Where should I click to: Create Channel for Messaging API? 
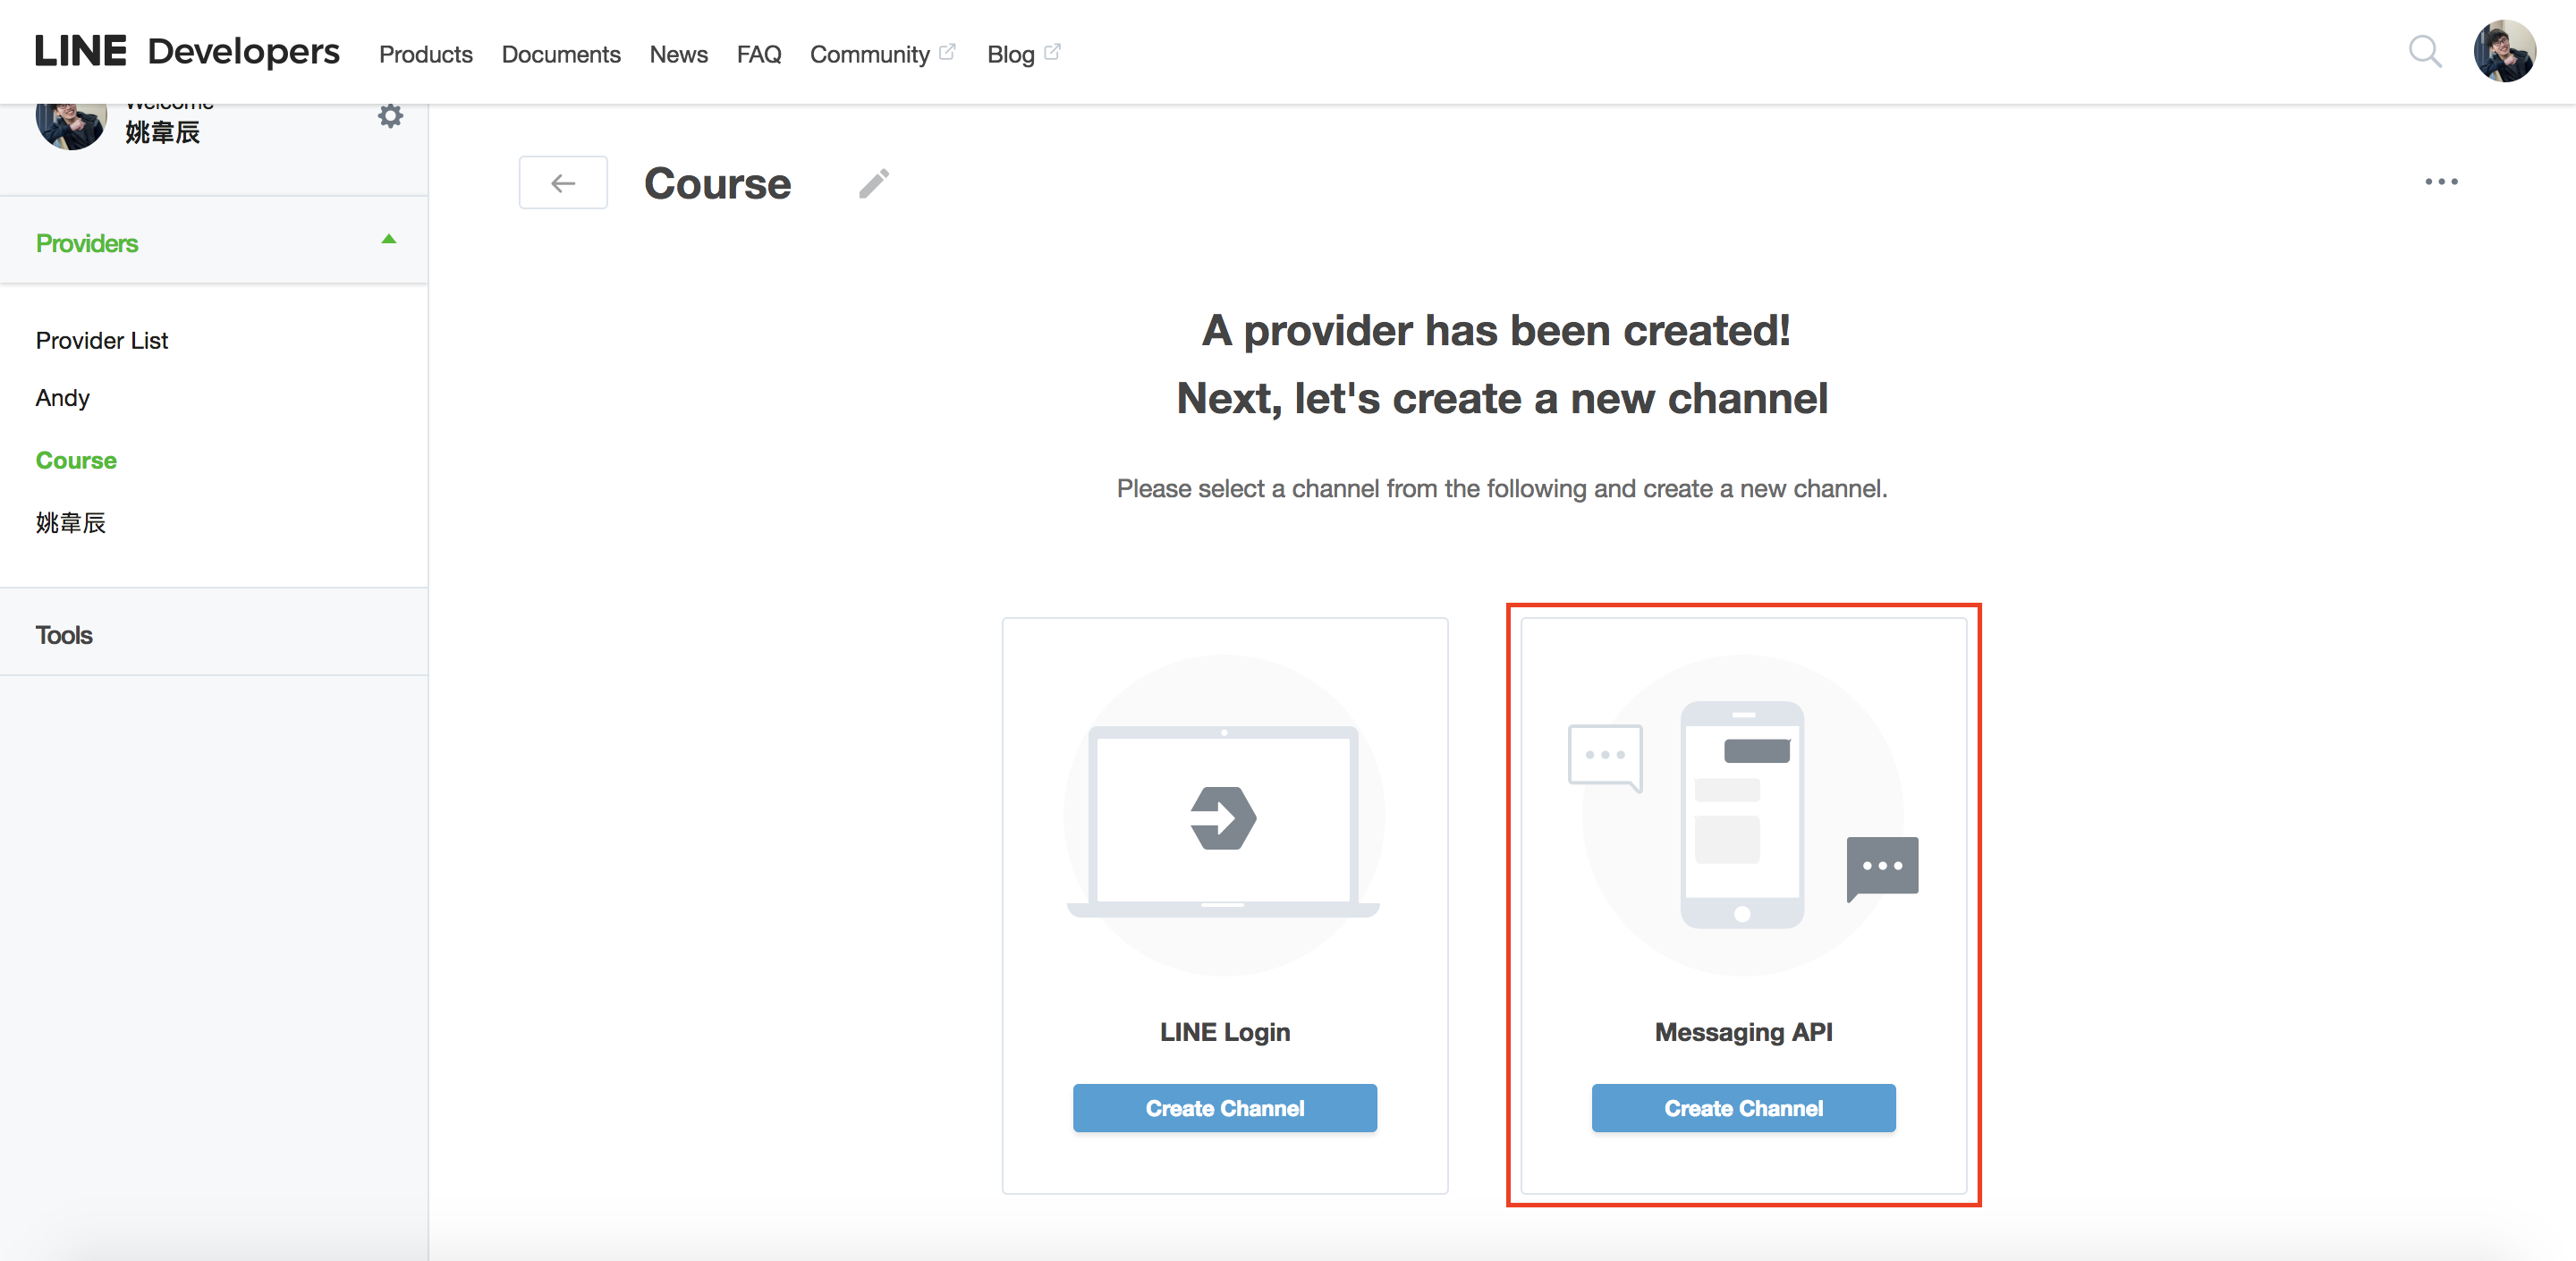coord(1742,1108)
